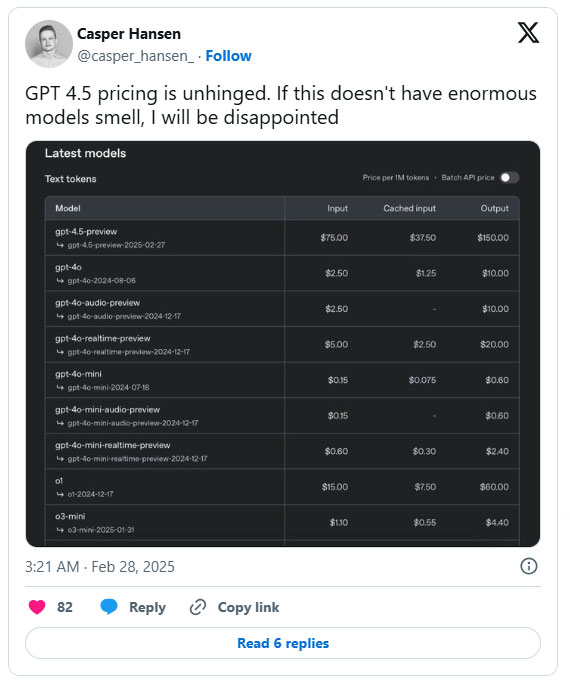This screenshot has height=681, width=570.
Task: Open Casper Hansen's profile picture
Action: tap(49, 44)
